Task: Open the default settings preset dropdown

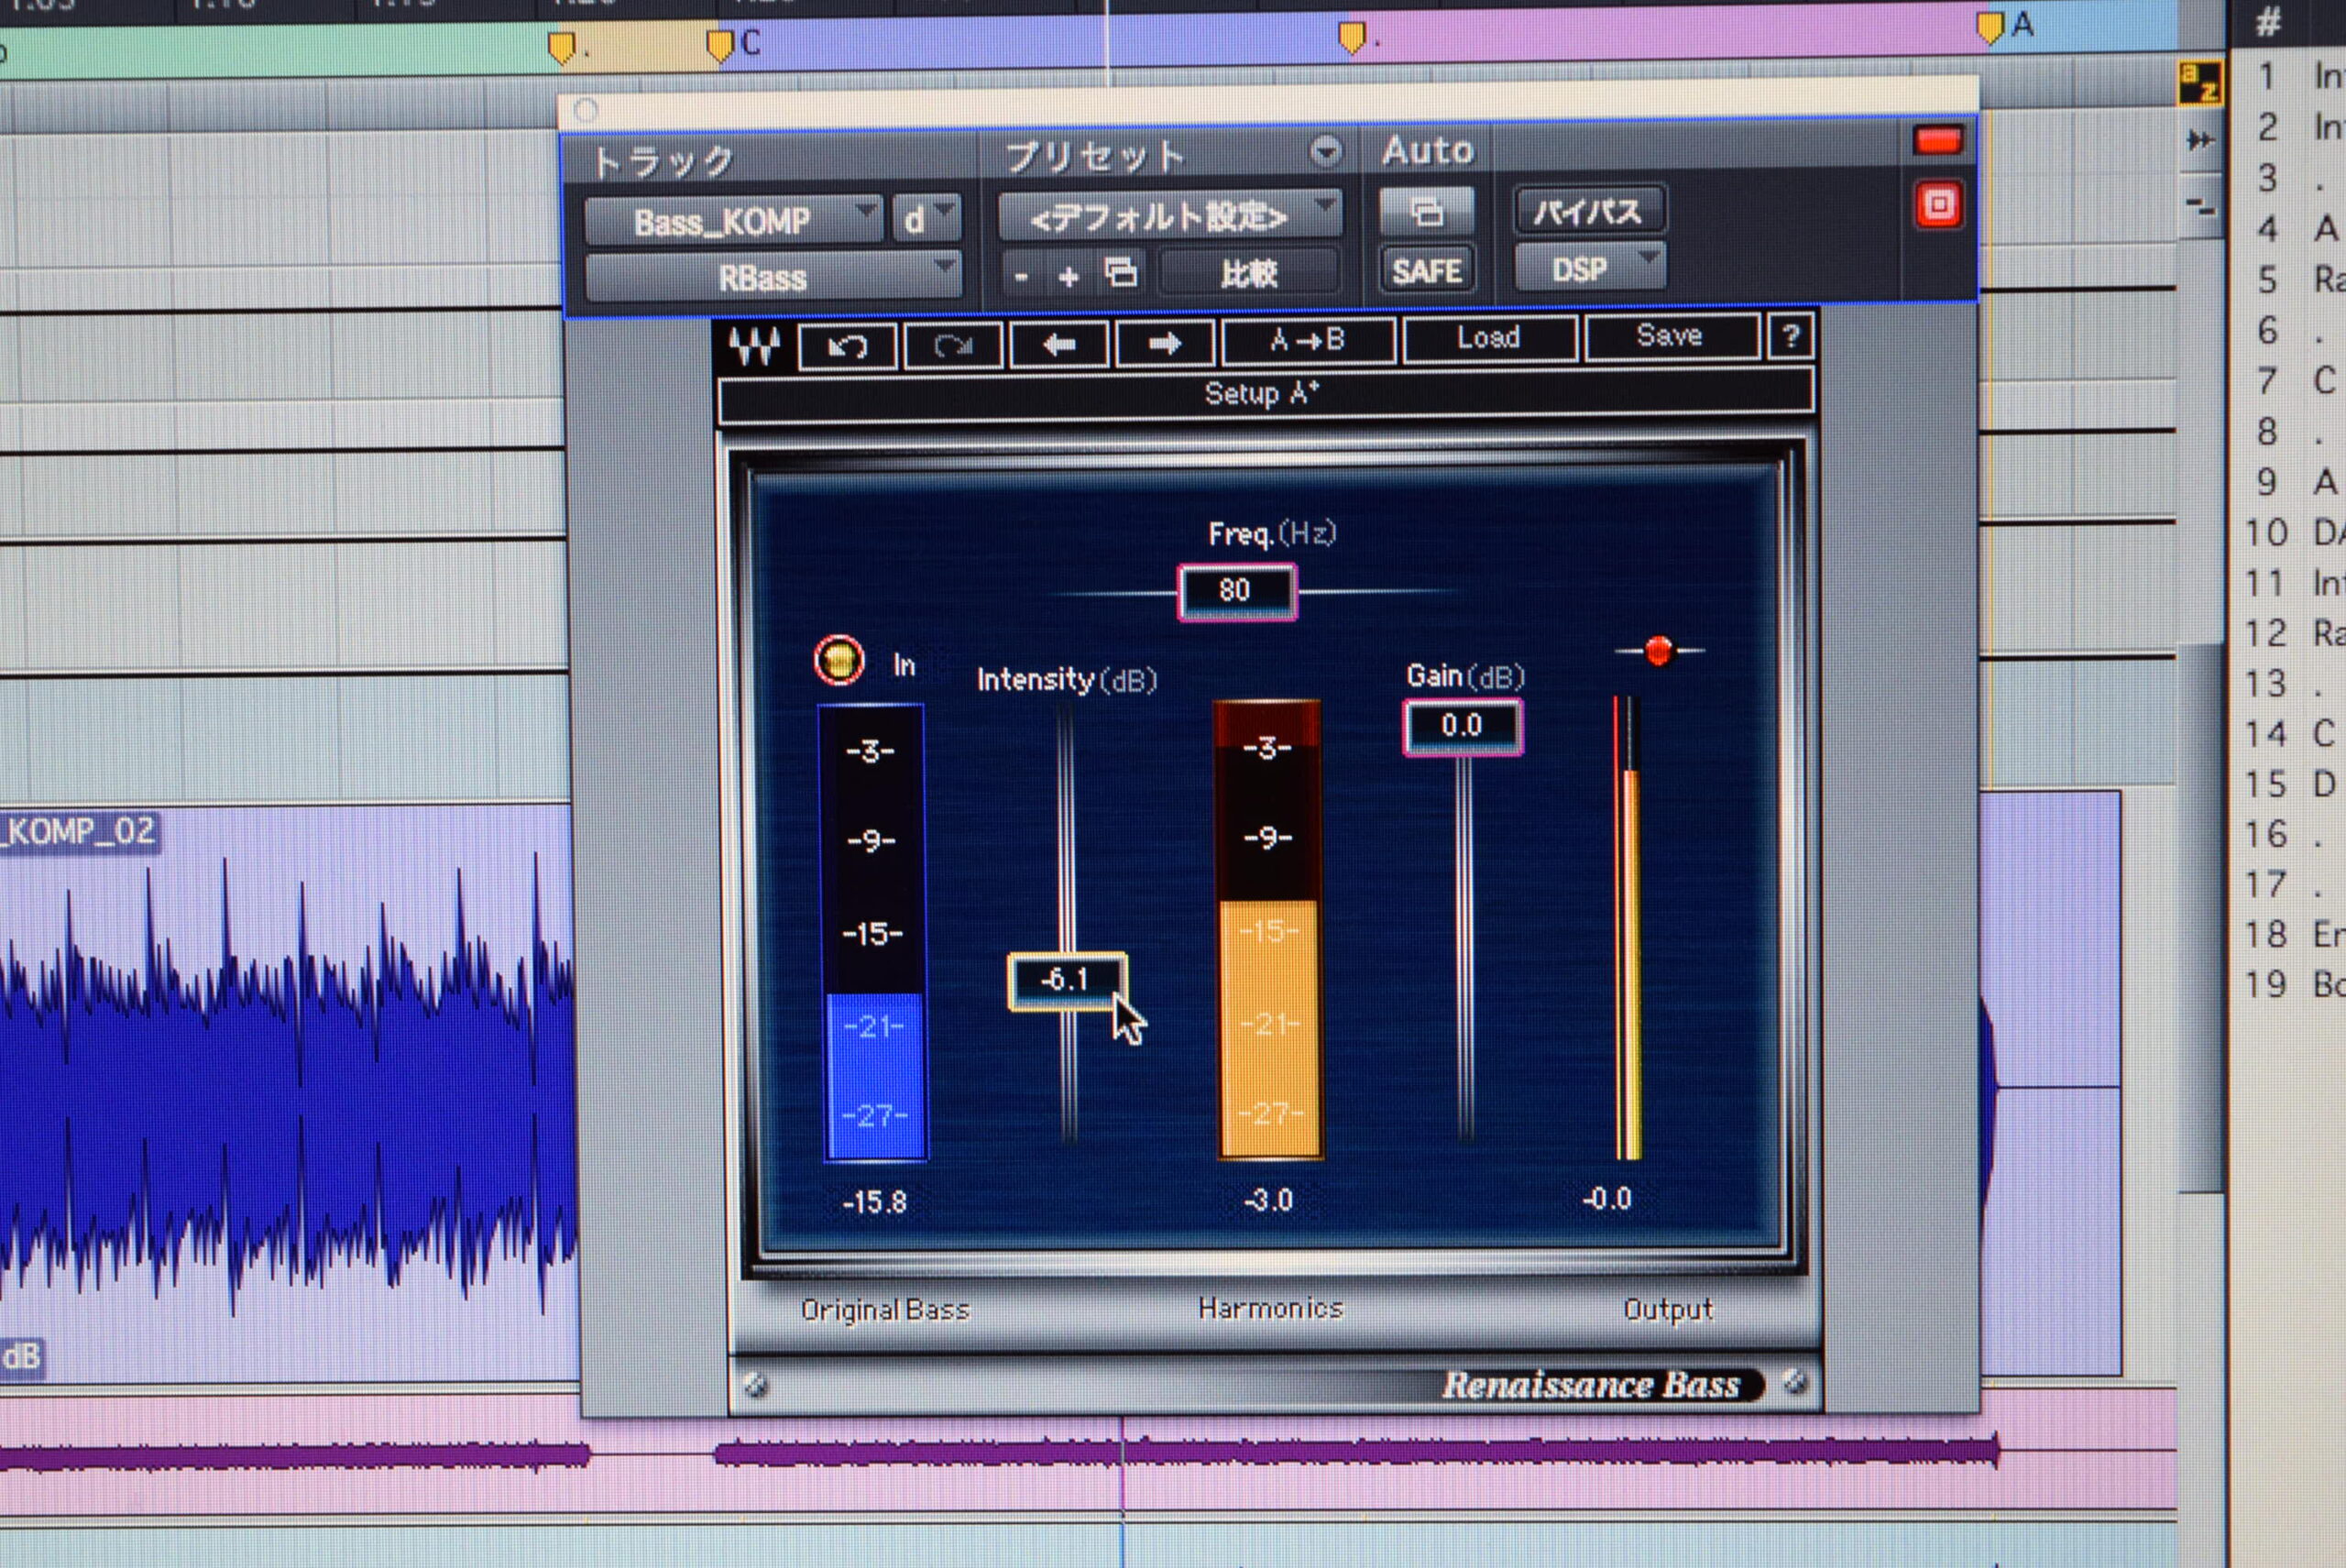Action: 1170,215
